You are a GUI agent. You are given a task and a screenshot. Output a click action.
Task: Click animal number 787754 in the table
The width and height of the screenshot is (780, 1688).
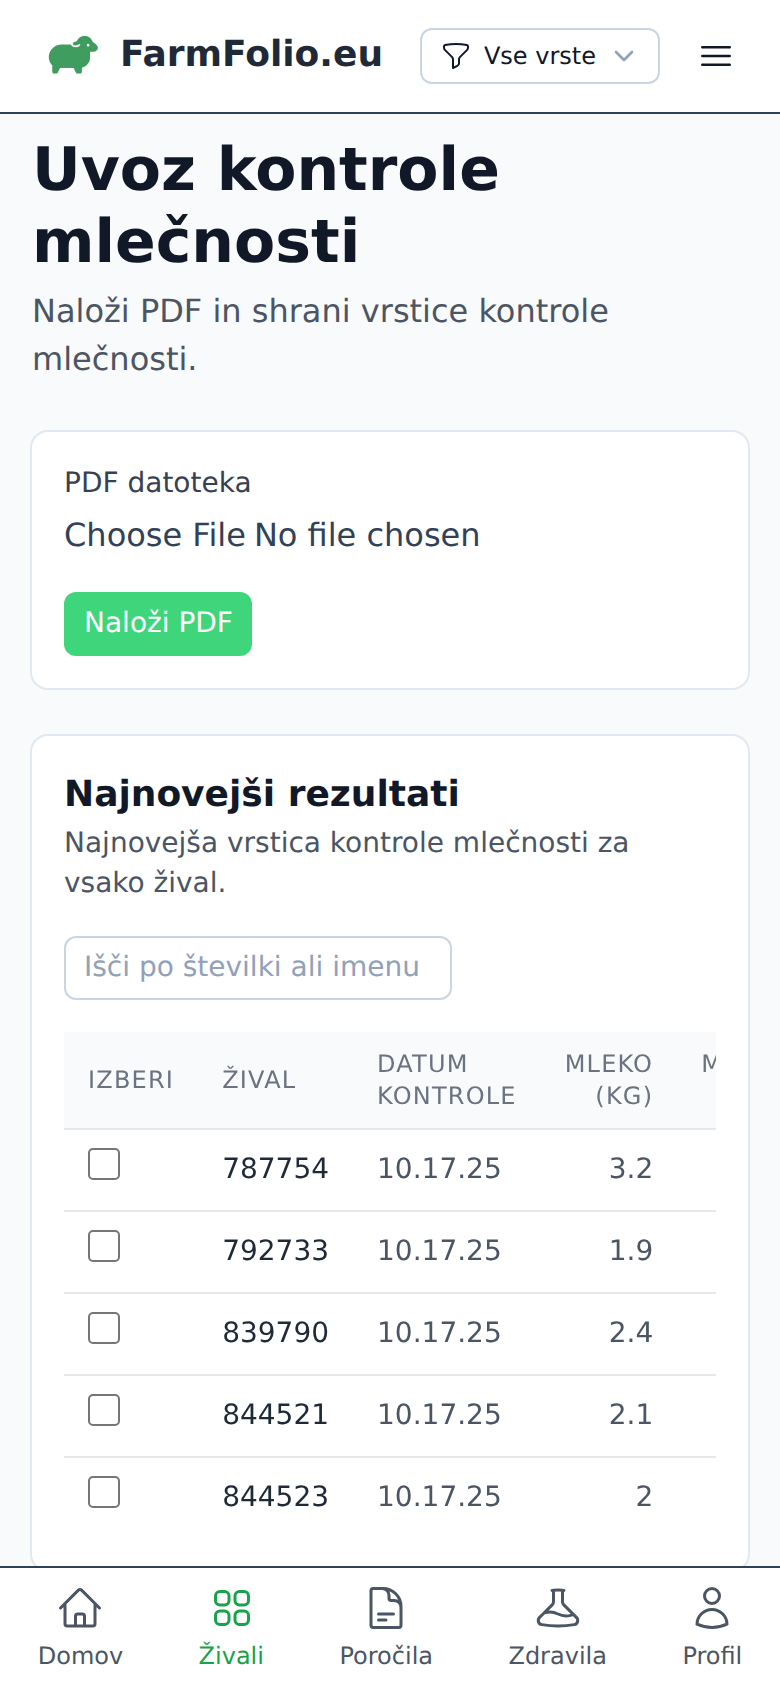point(275,1167)
